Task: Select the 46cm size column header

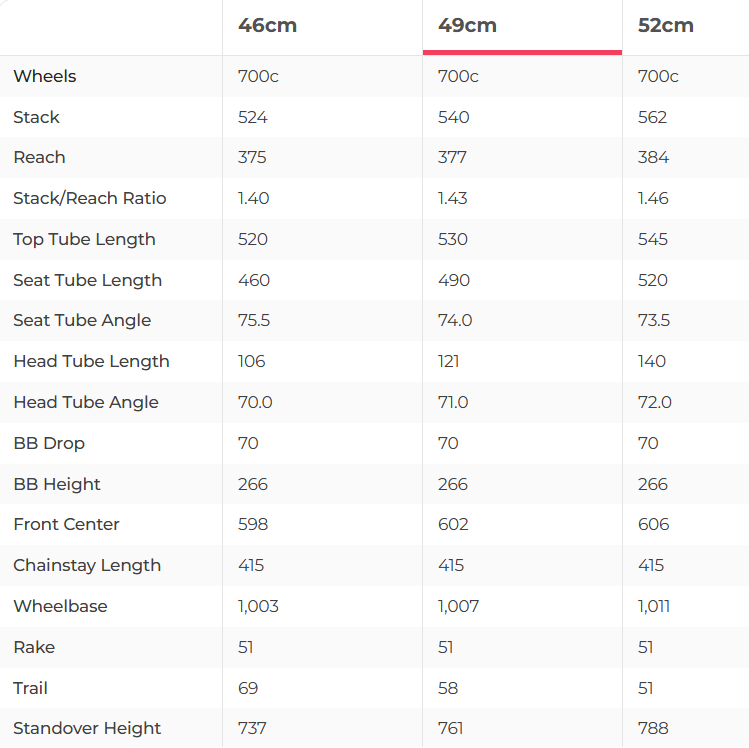Action: pos(268,26)
